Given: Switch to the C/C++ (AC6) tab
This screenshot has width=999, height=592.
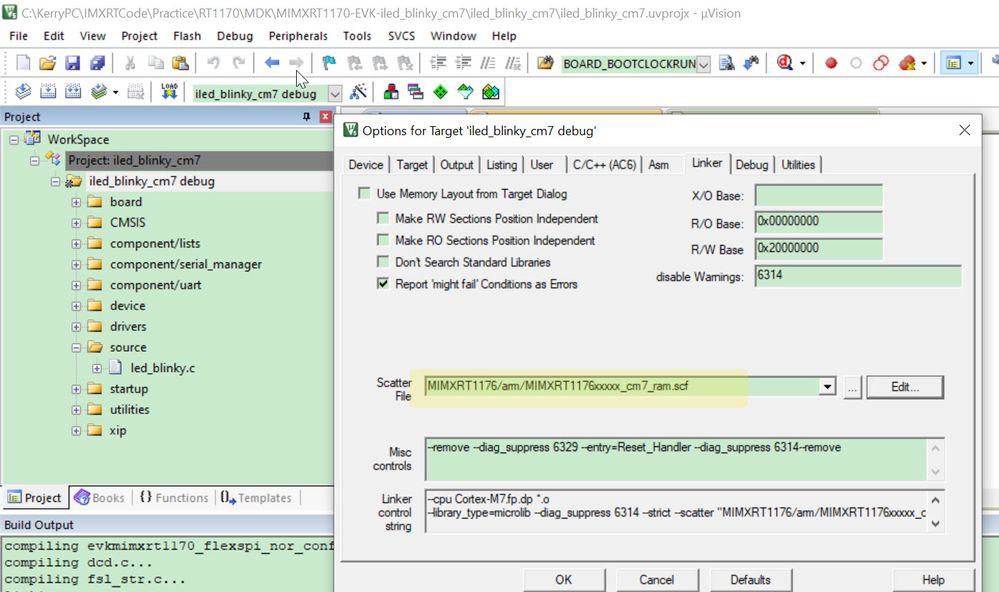Looking at the screenshot, I should [604, 164].
